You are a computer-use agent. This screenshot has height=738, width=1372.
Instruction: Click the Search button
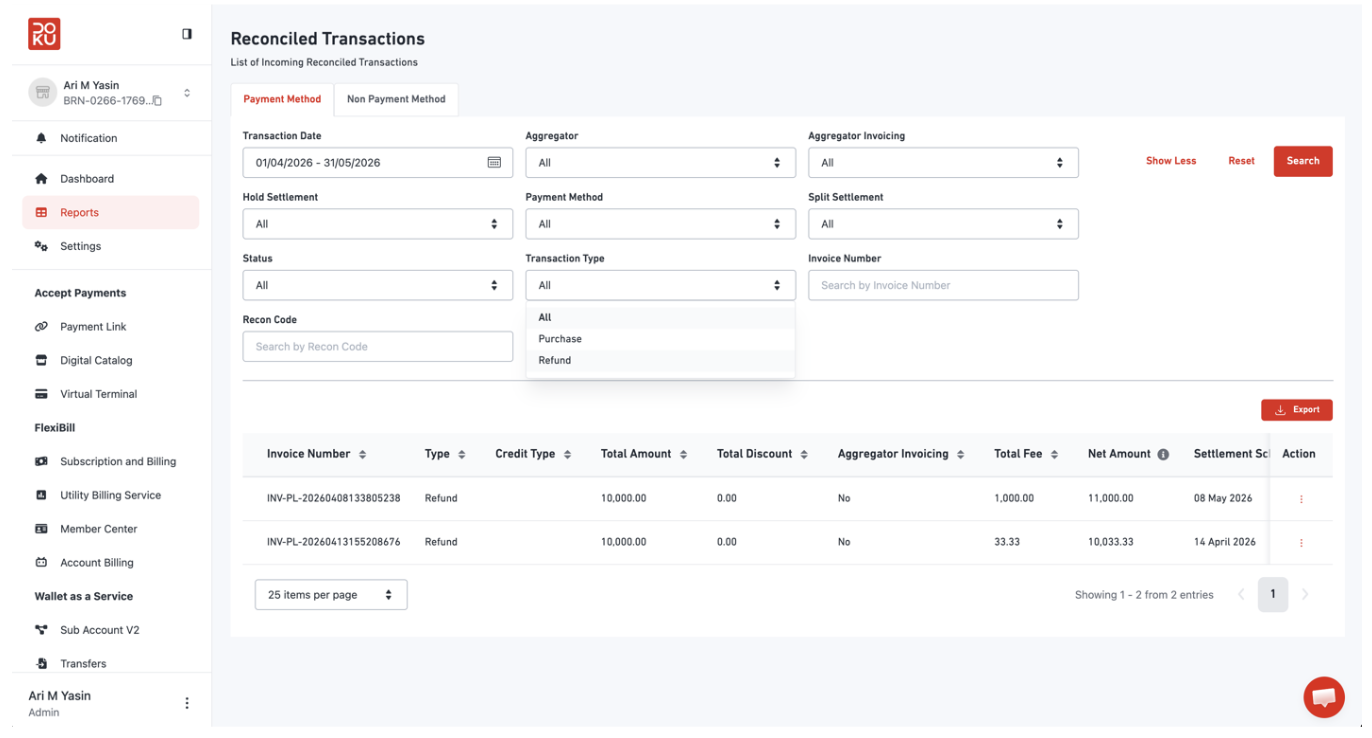(x=1303, y=161)
